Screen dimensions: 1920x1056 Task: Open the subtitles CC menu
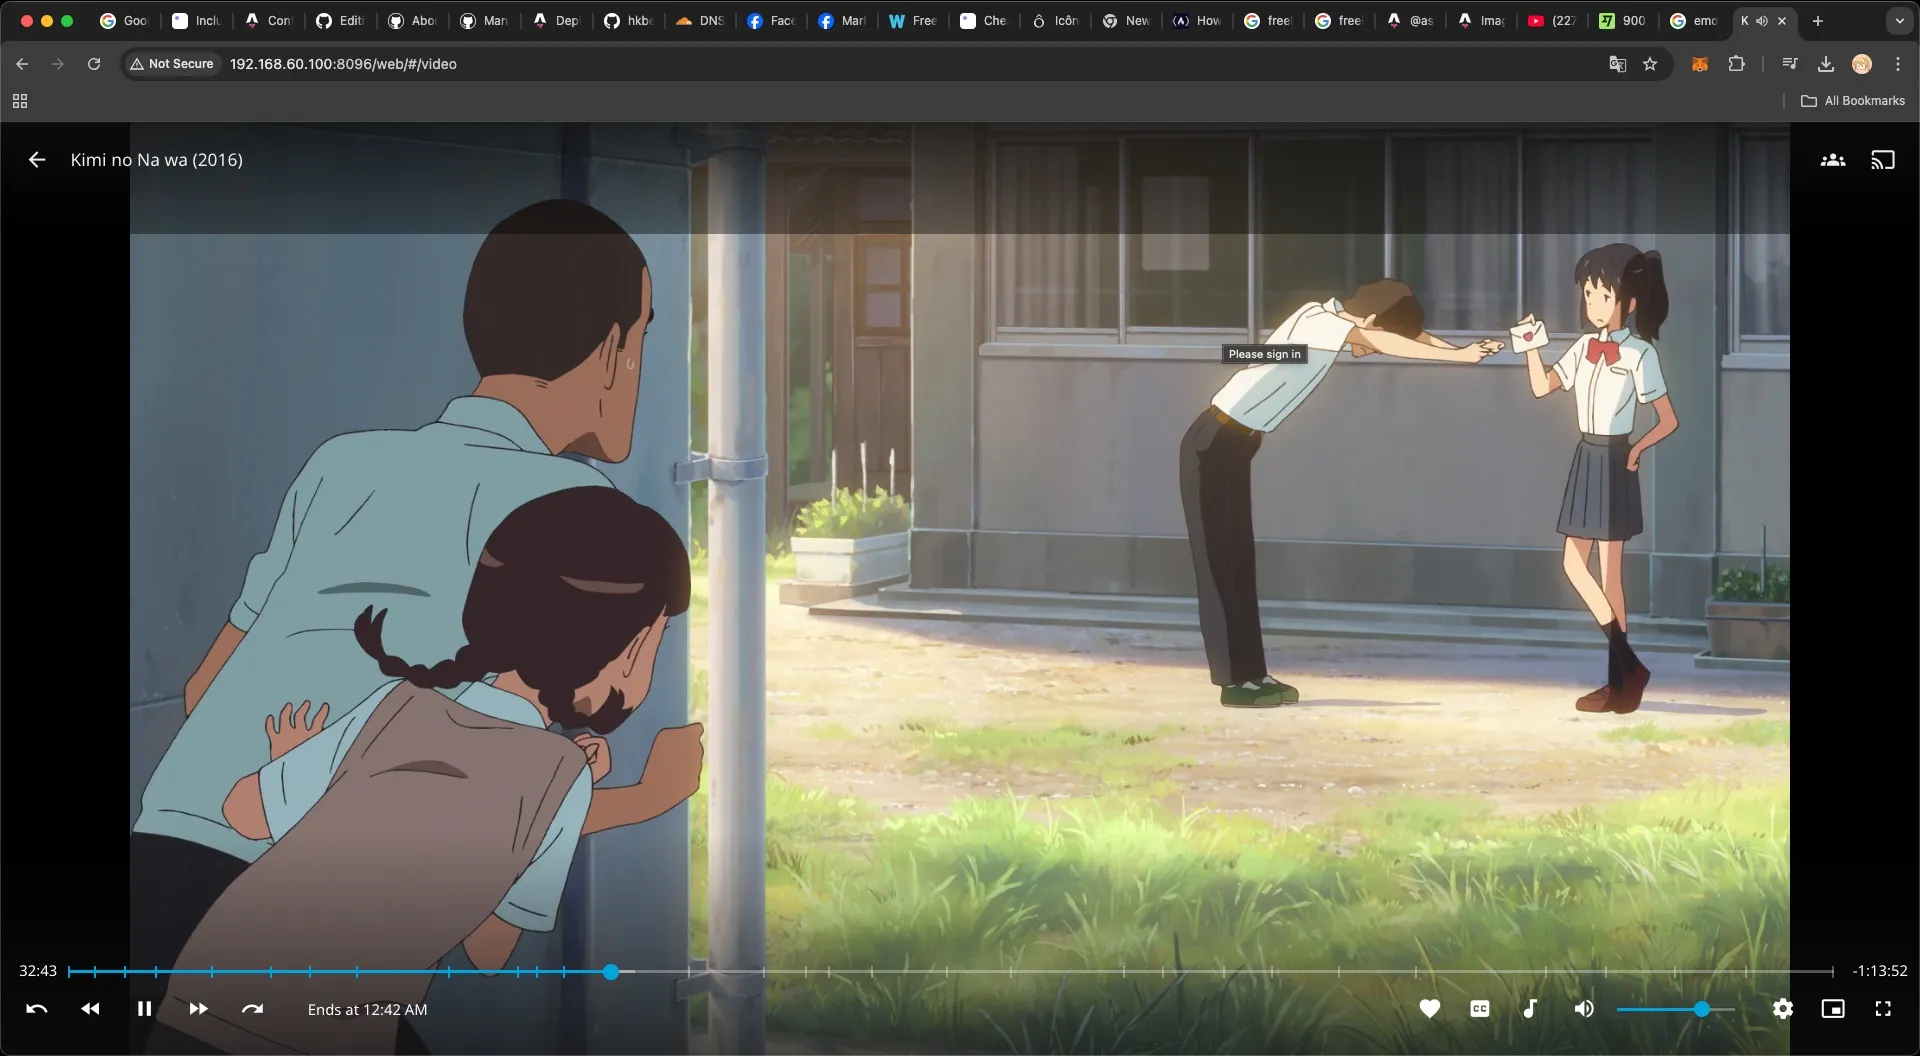tap(1480, 1009)
